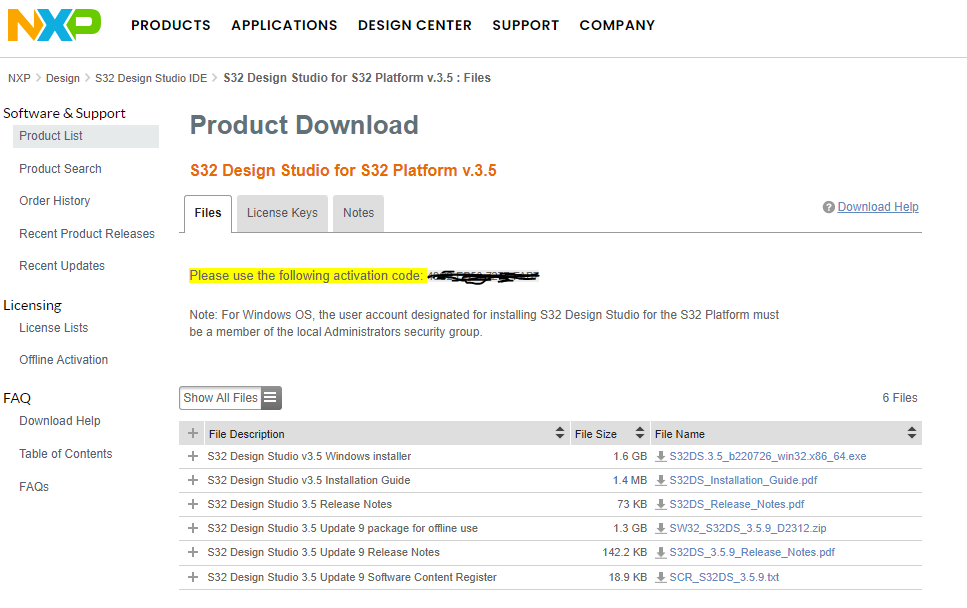Click S32 Design Studio IDE breadcrumb
The image size is (967, 608).
click(x=151, y=78)
